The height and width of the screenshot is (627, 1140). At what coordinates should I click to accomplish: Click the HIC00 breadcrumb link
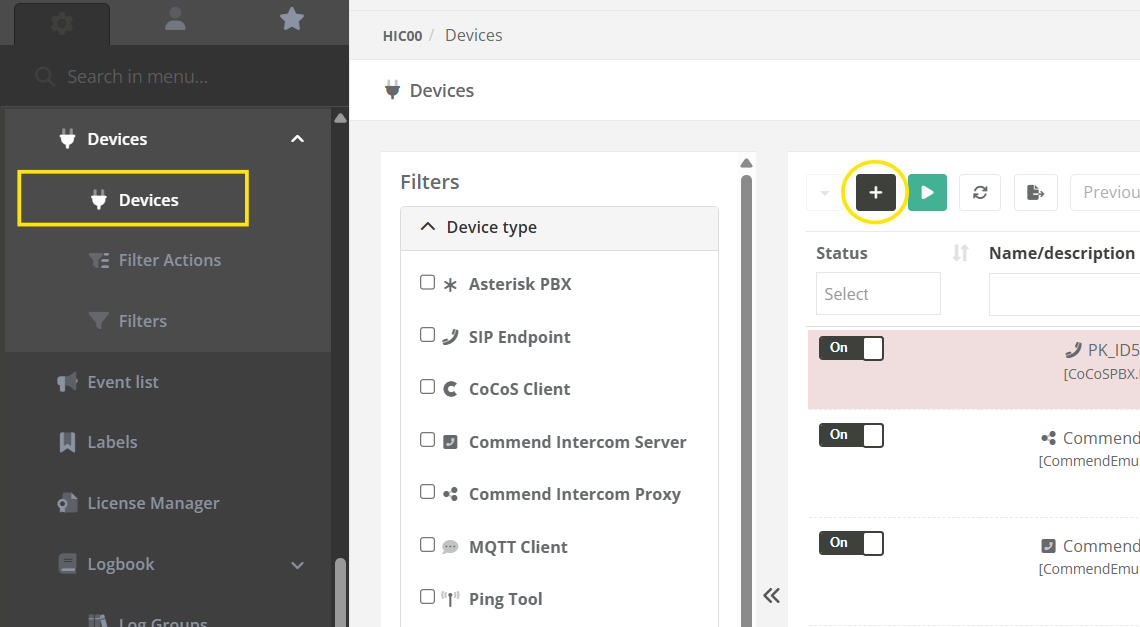pyautogui.click(x=402, y=36)
